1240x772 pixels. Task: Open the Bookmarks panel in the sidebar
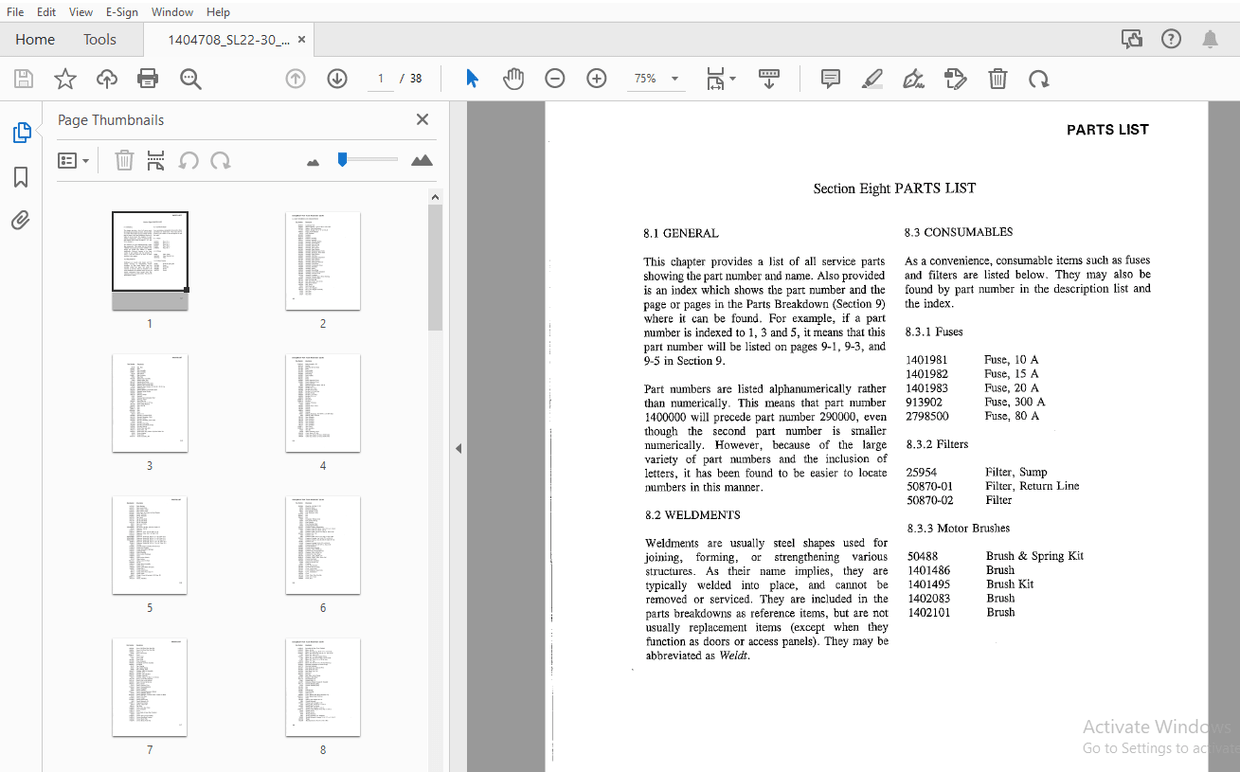pos(20,176)
